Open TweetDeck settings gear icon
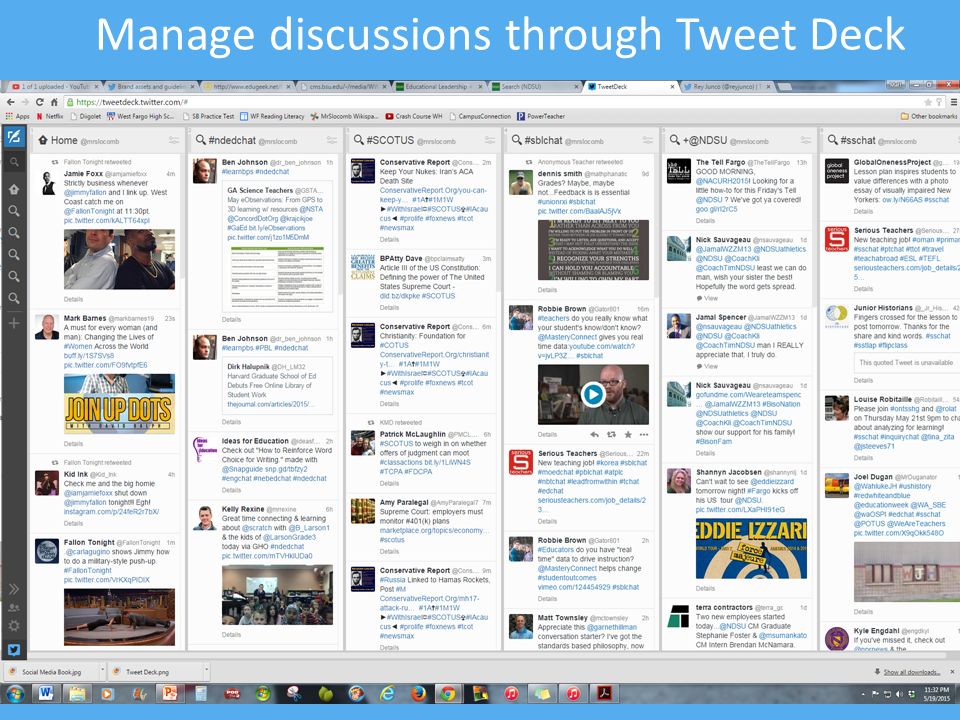Image resolution: width=960 pixels, height=720 pixels. (x=13, y=626)
